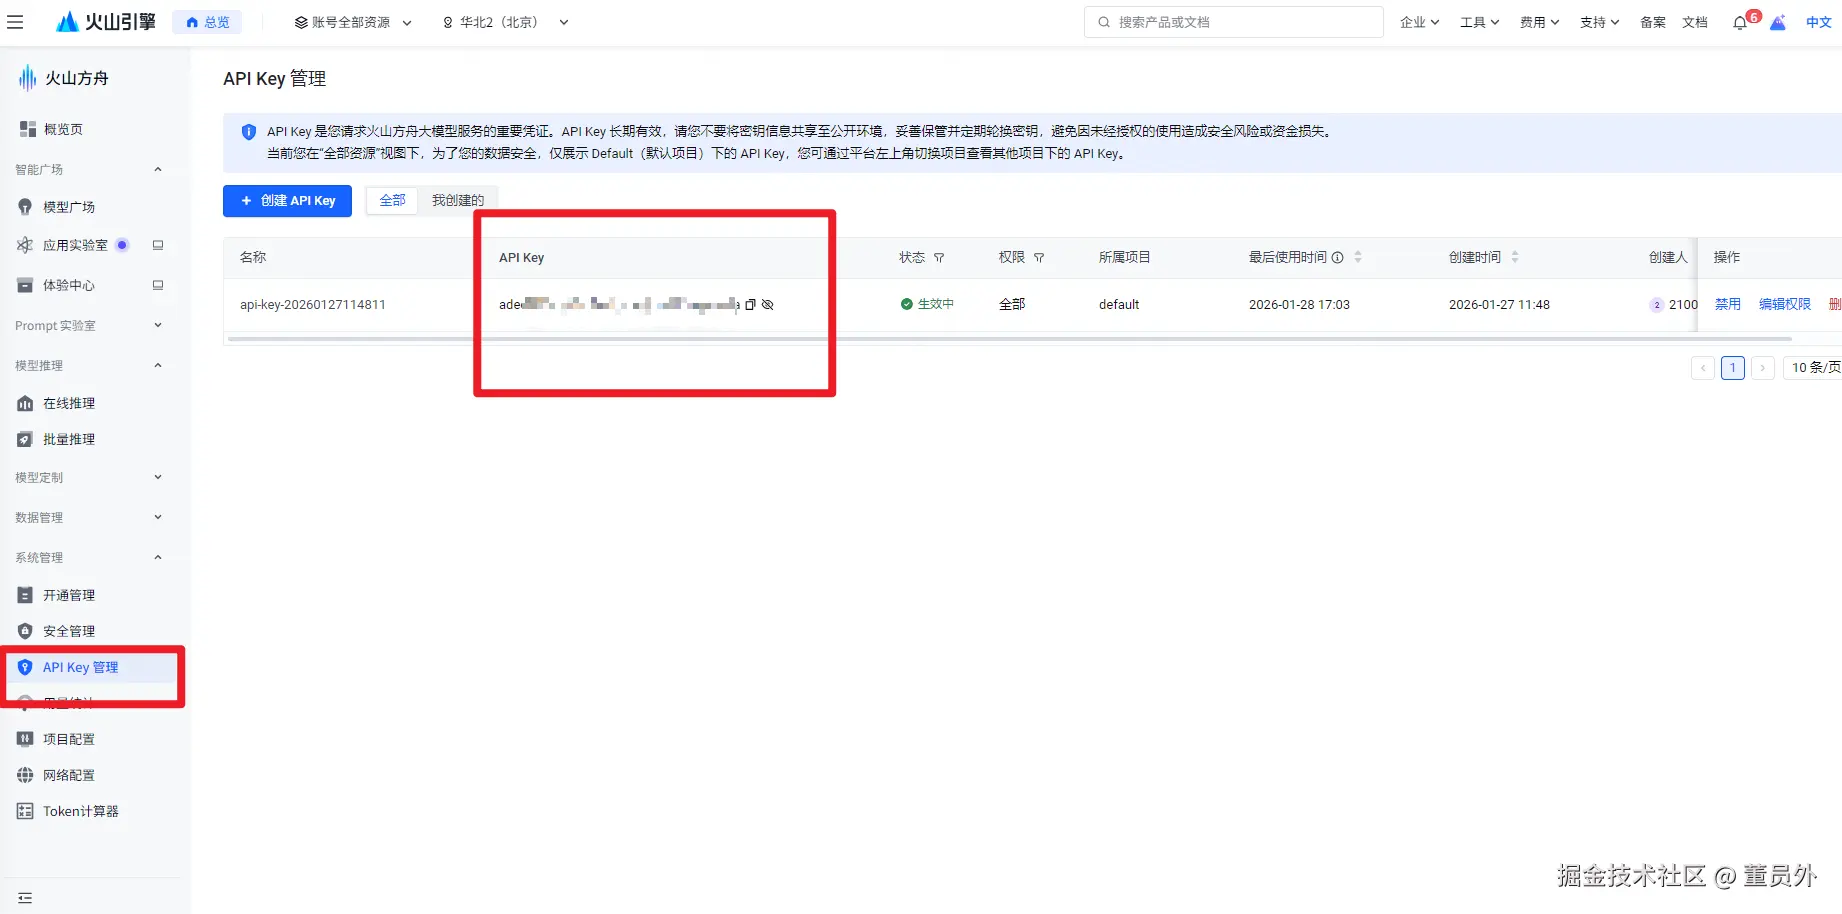Image resolution: width=1842 pixels, height=914 pixels.
Task: Copy the API key with the copy icon
Action: pyautogui.click(x=750, y=304)
